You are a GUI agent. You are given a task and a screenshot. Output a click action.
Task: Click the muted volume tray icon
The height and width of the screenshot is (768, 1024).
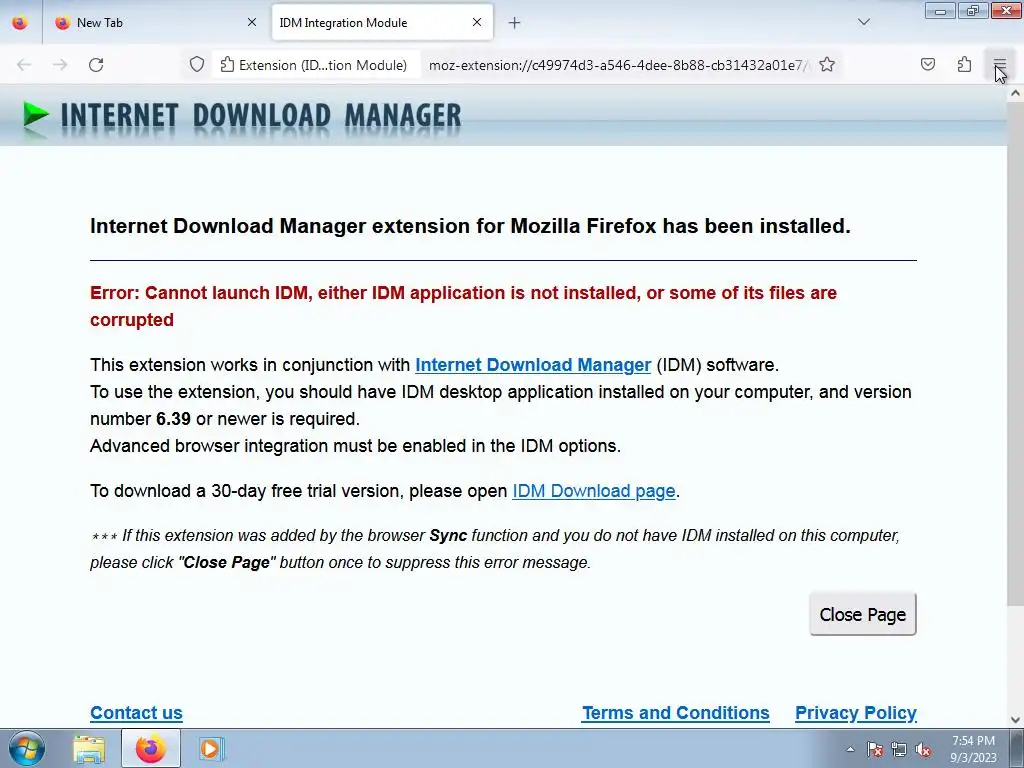click(x=923, y=749)
